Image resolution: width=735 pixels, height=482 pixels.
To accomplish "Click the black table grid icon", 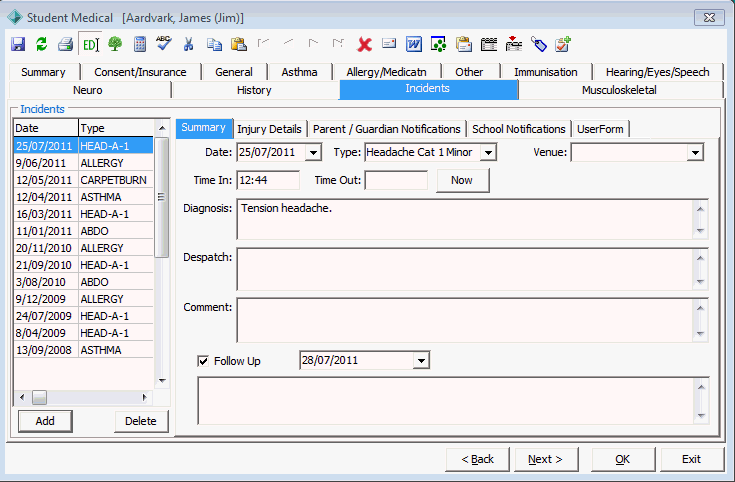I will pos(488,45).
